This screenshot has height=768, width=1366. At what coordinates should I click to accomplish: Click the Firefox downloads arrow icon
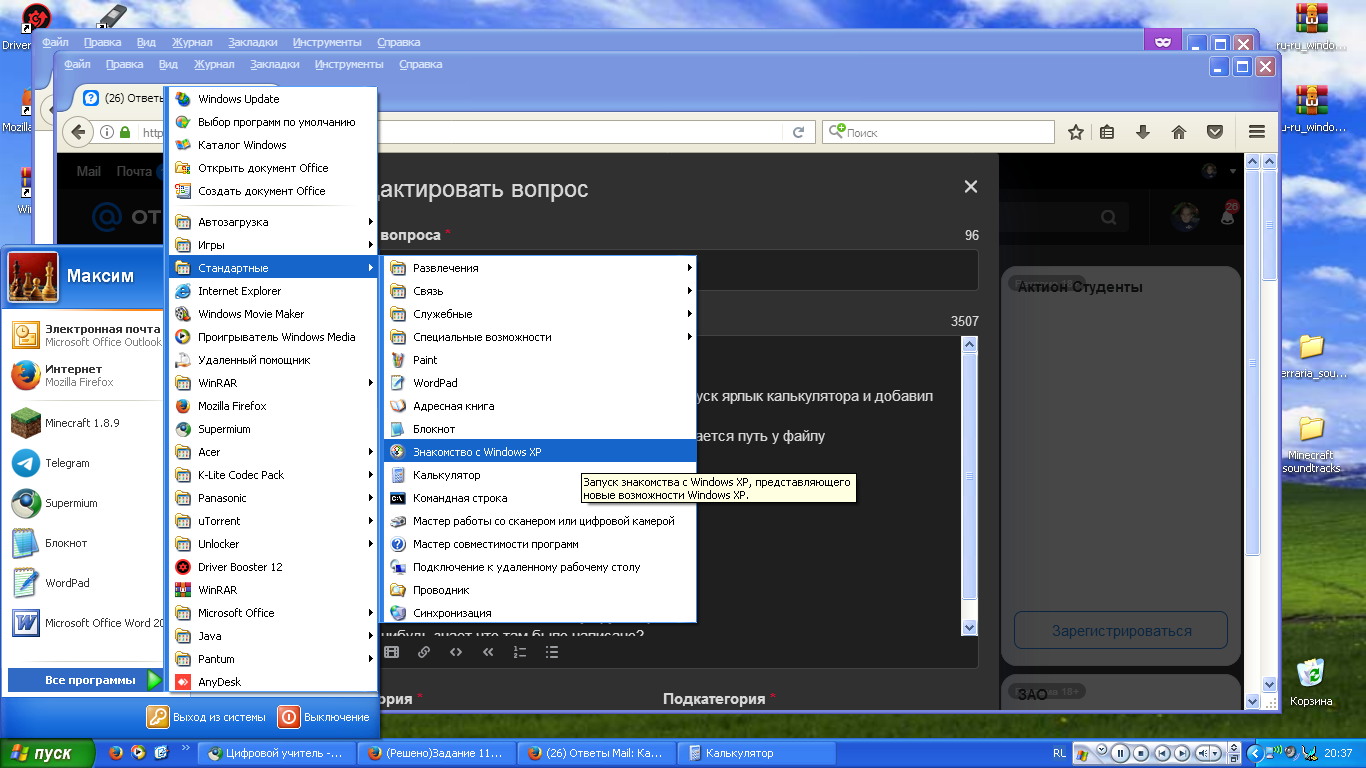pos(1142,132)
